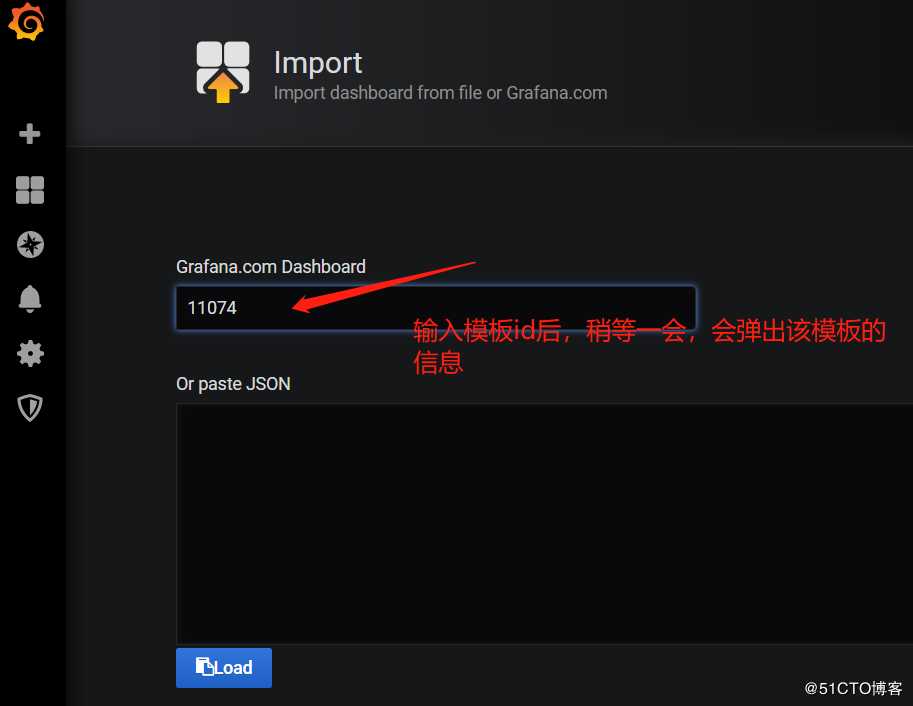Click "Import dashboard from file or Grafana.com" subtitle
The height and width of the screenshot is (706, 913).
(440, 93)
